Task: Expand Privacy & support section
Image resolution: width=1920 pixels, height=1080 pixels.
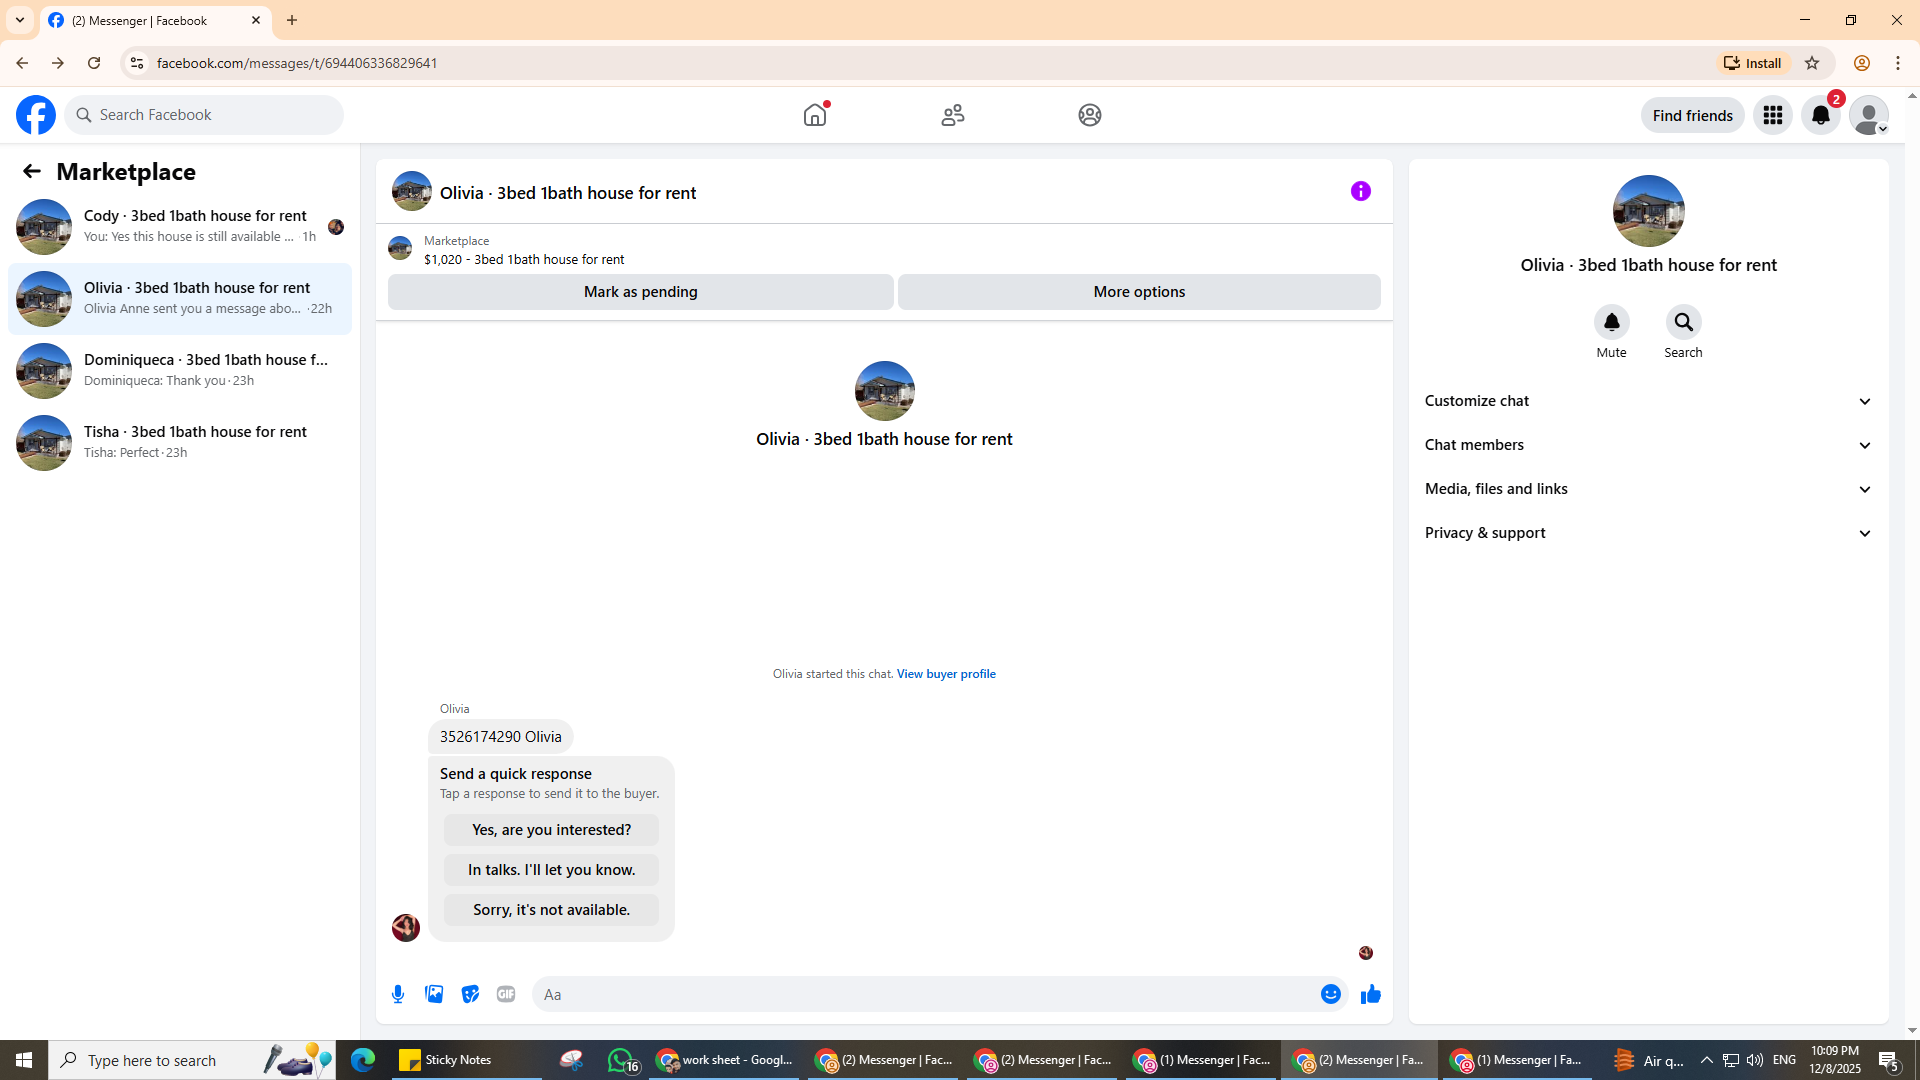Action: coord(1648,533)
